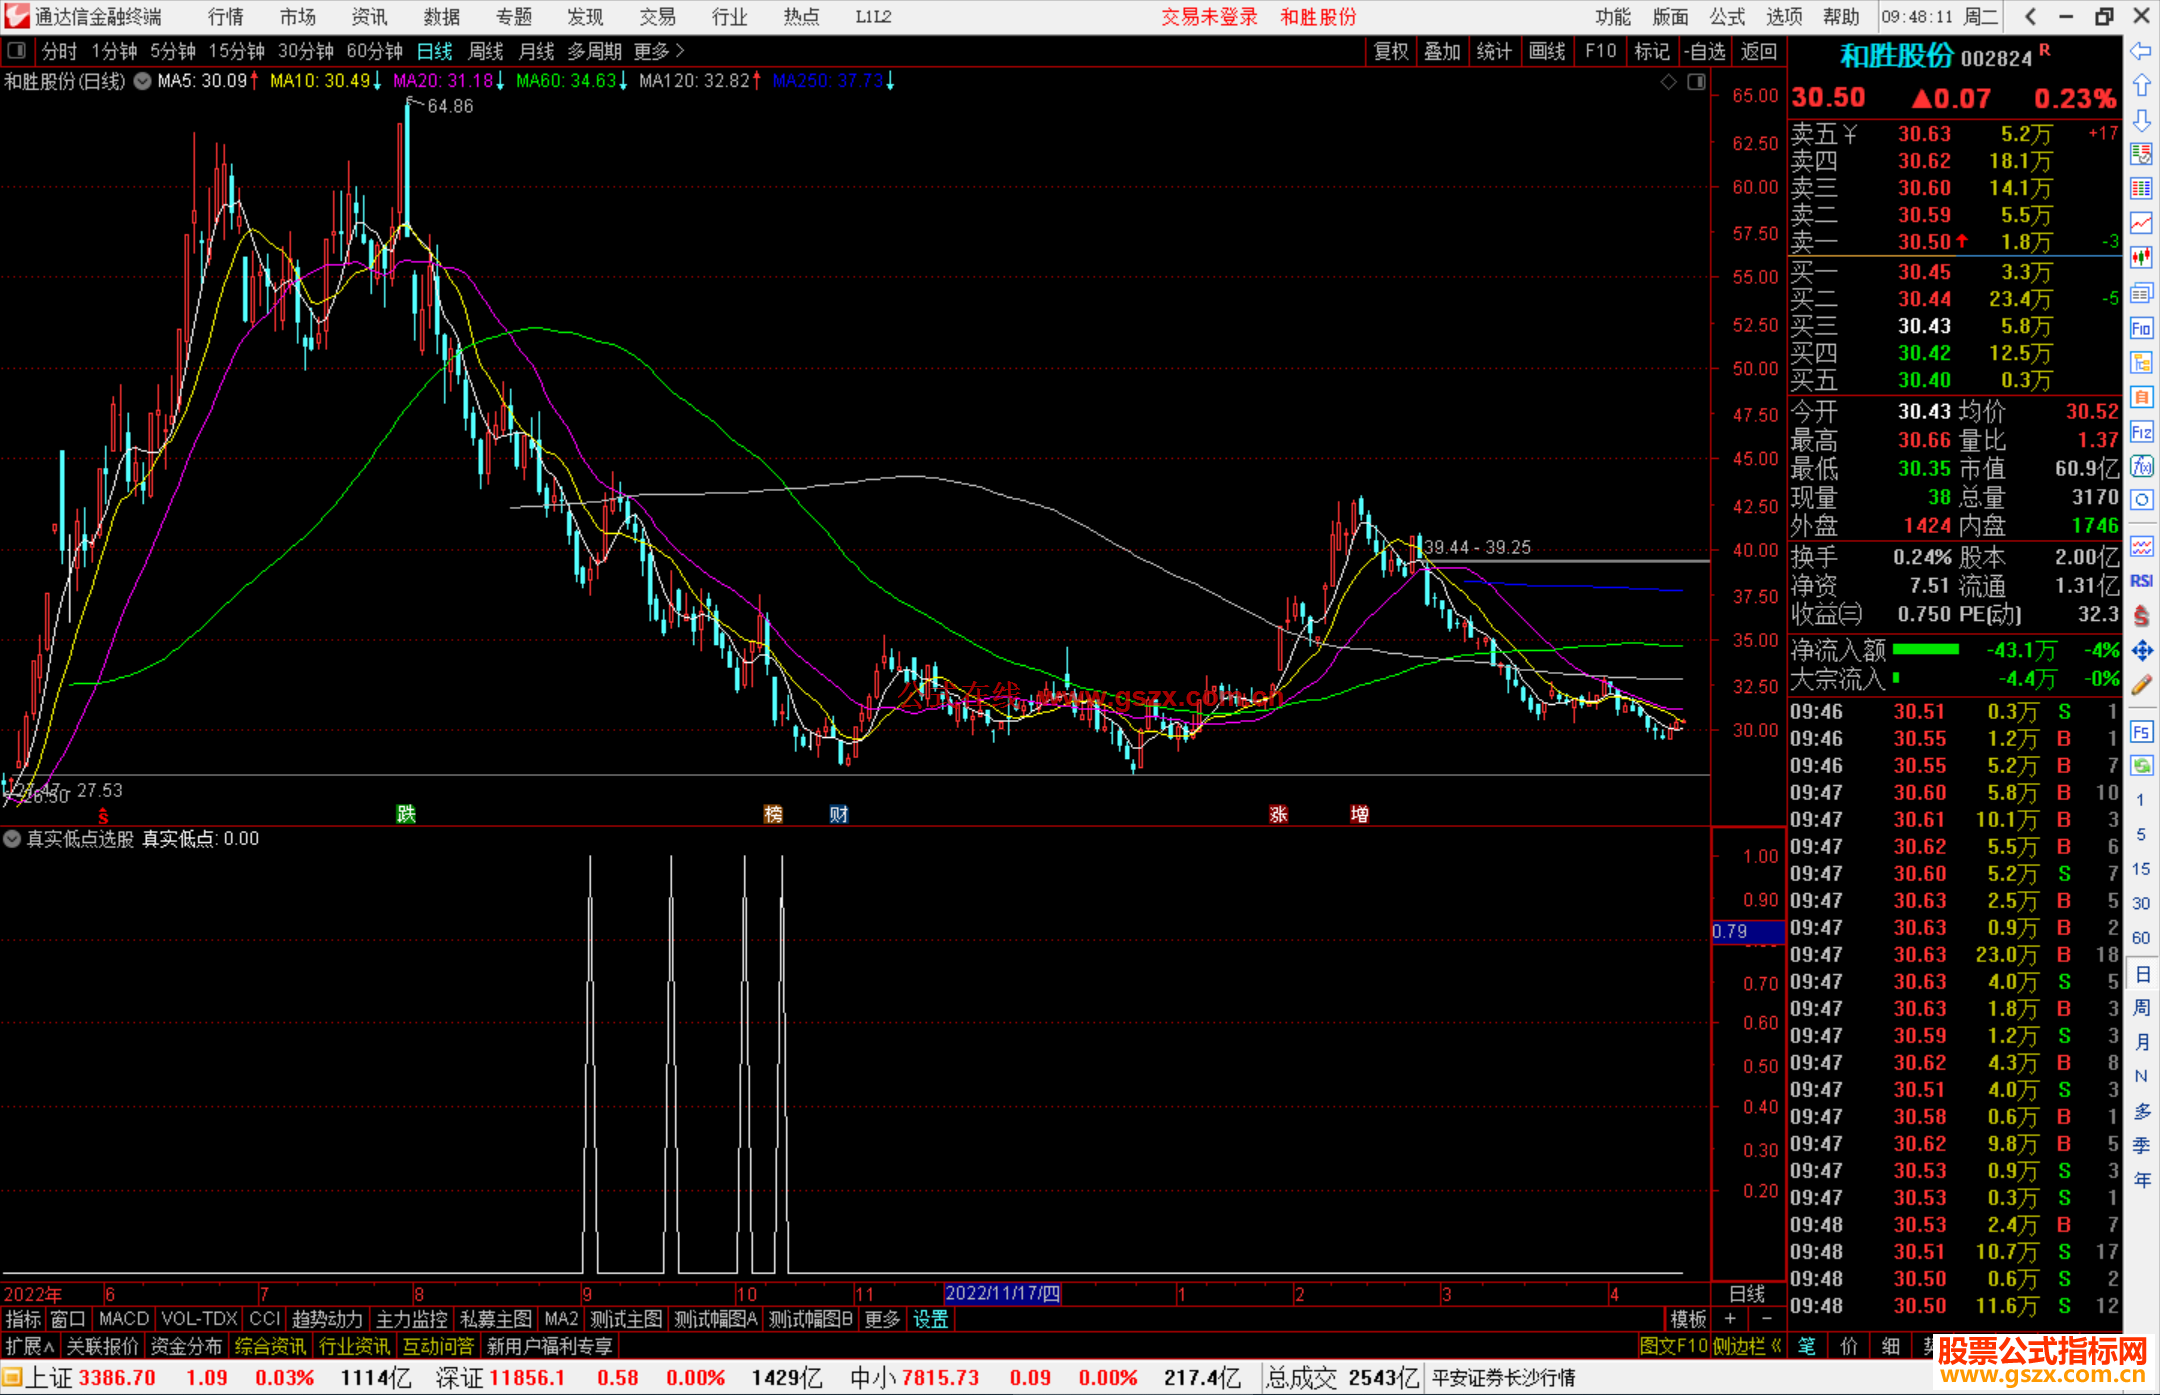
Task: Open the 公式 menu
Action: pyautogui.click(x=1726, y=17)
